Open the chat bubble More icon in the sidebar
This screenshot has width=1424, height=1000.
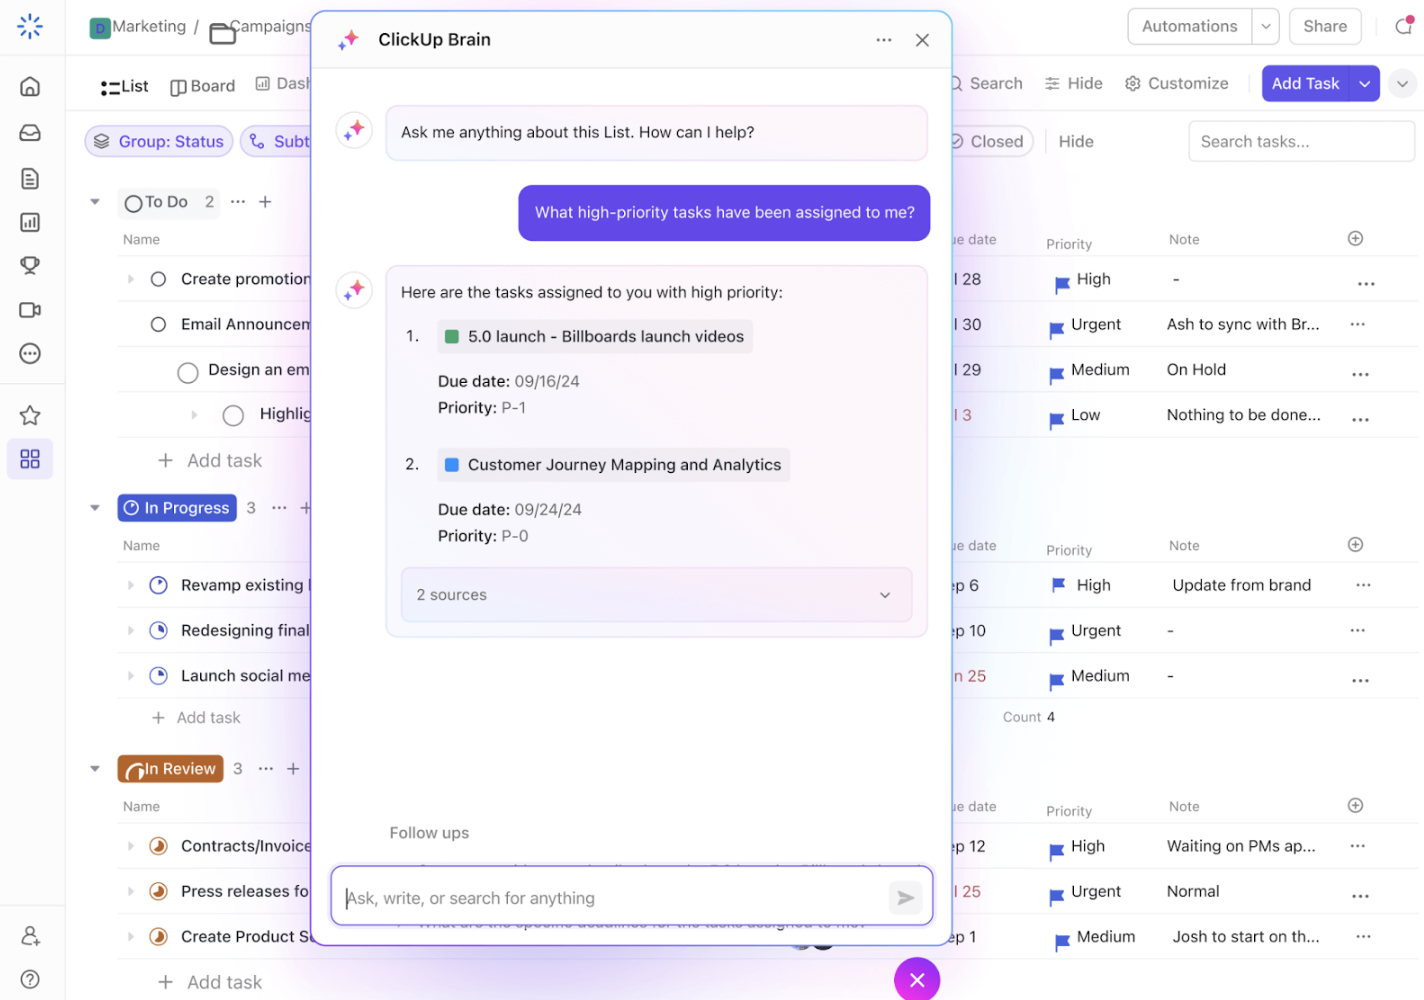[x=30, y=353]
